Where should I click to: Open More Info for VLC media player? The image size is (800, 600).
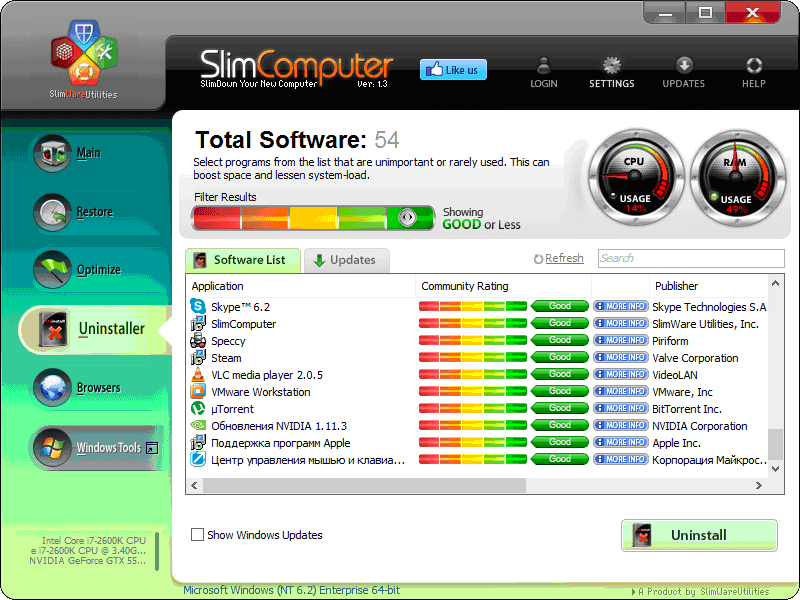[x=620, y=374]
